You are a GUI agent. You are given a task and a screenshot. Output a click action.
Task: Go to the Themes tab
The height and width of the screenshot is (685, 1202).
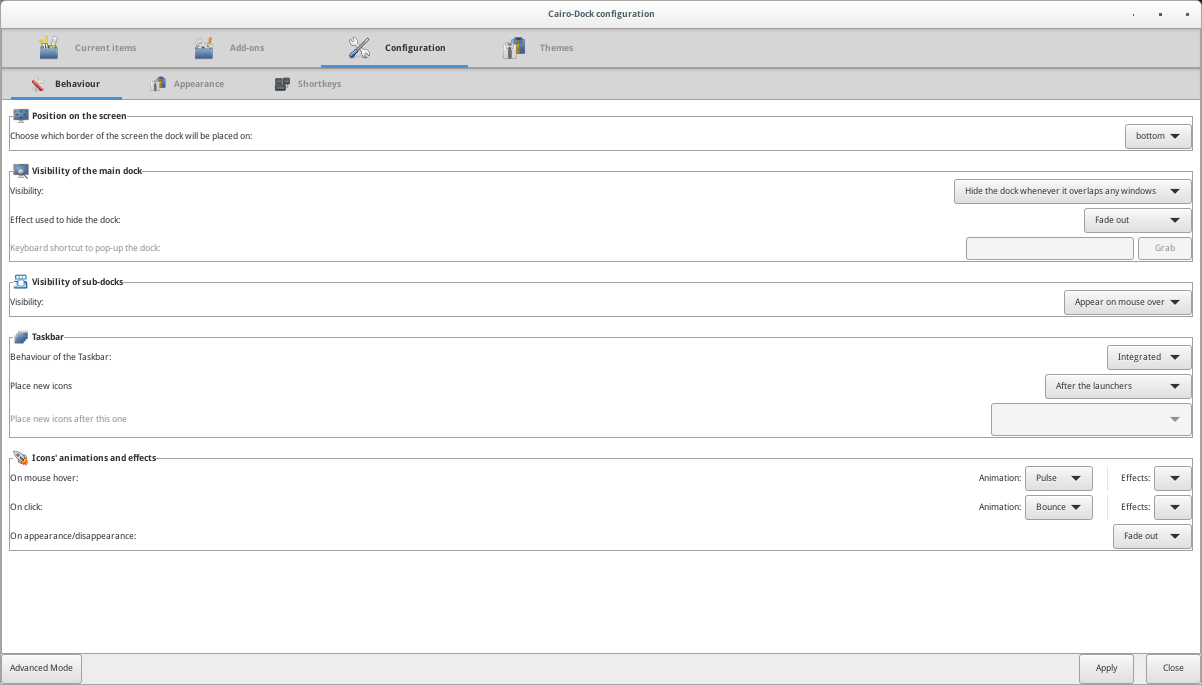point(538,48)
